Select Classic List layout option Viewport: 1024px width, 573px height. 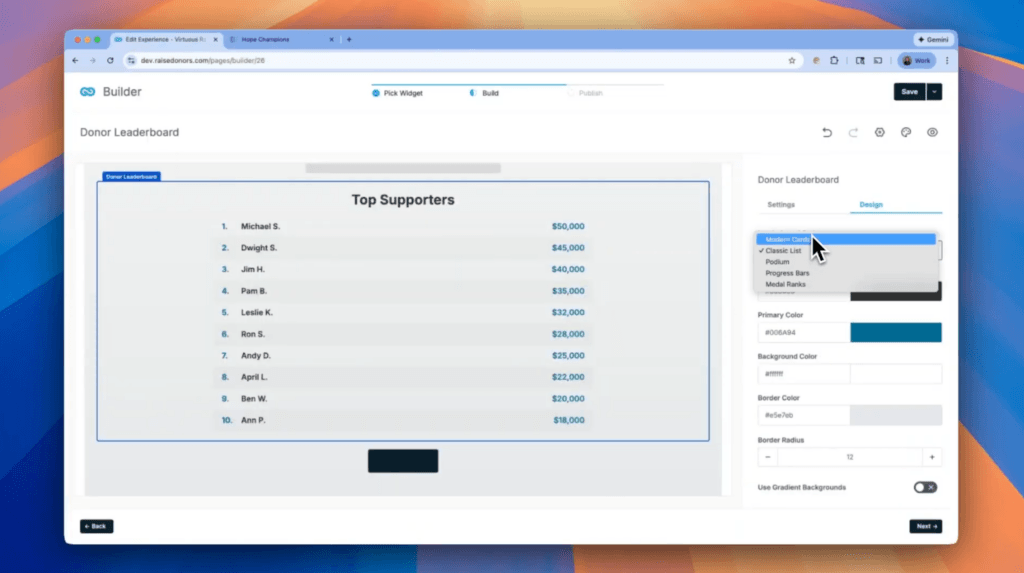[x=846, y=250]
